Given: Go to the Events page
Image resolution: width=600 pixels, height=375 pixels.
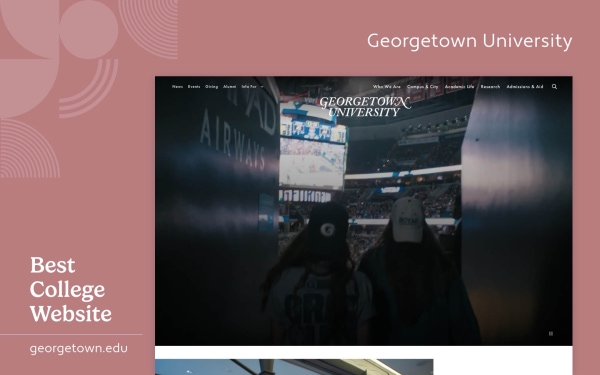Looking at the screenshot, I should pyautogui.click(x=194, y=87).
